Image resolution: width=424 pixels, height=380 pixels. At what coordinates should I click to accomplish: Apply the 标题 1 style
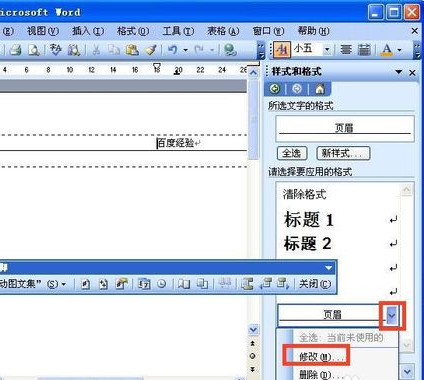[338, 220]
